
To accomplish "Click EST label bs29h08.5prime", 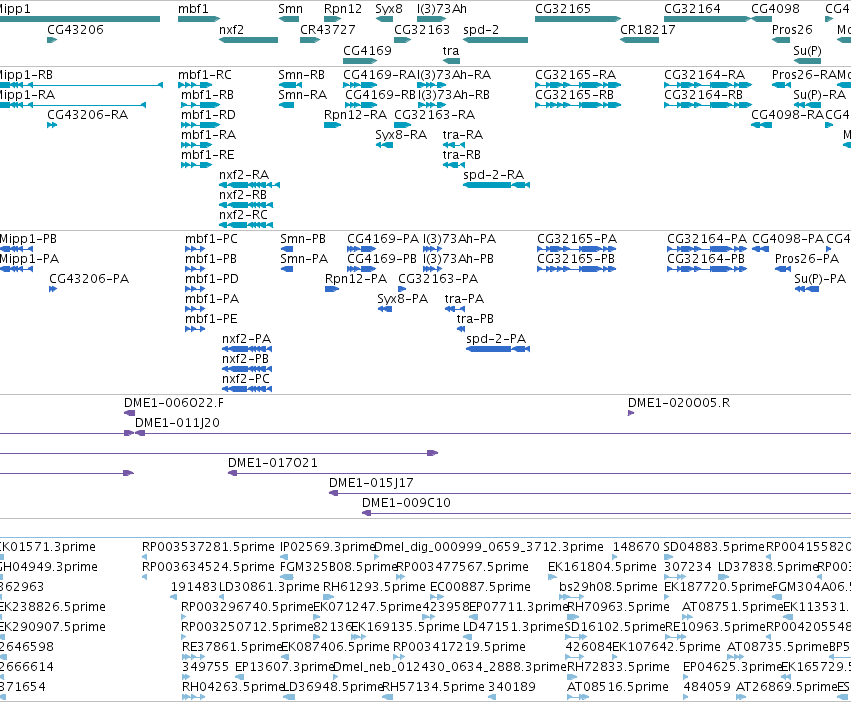I will tap(608, 587).
